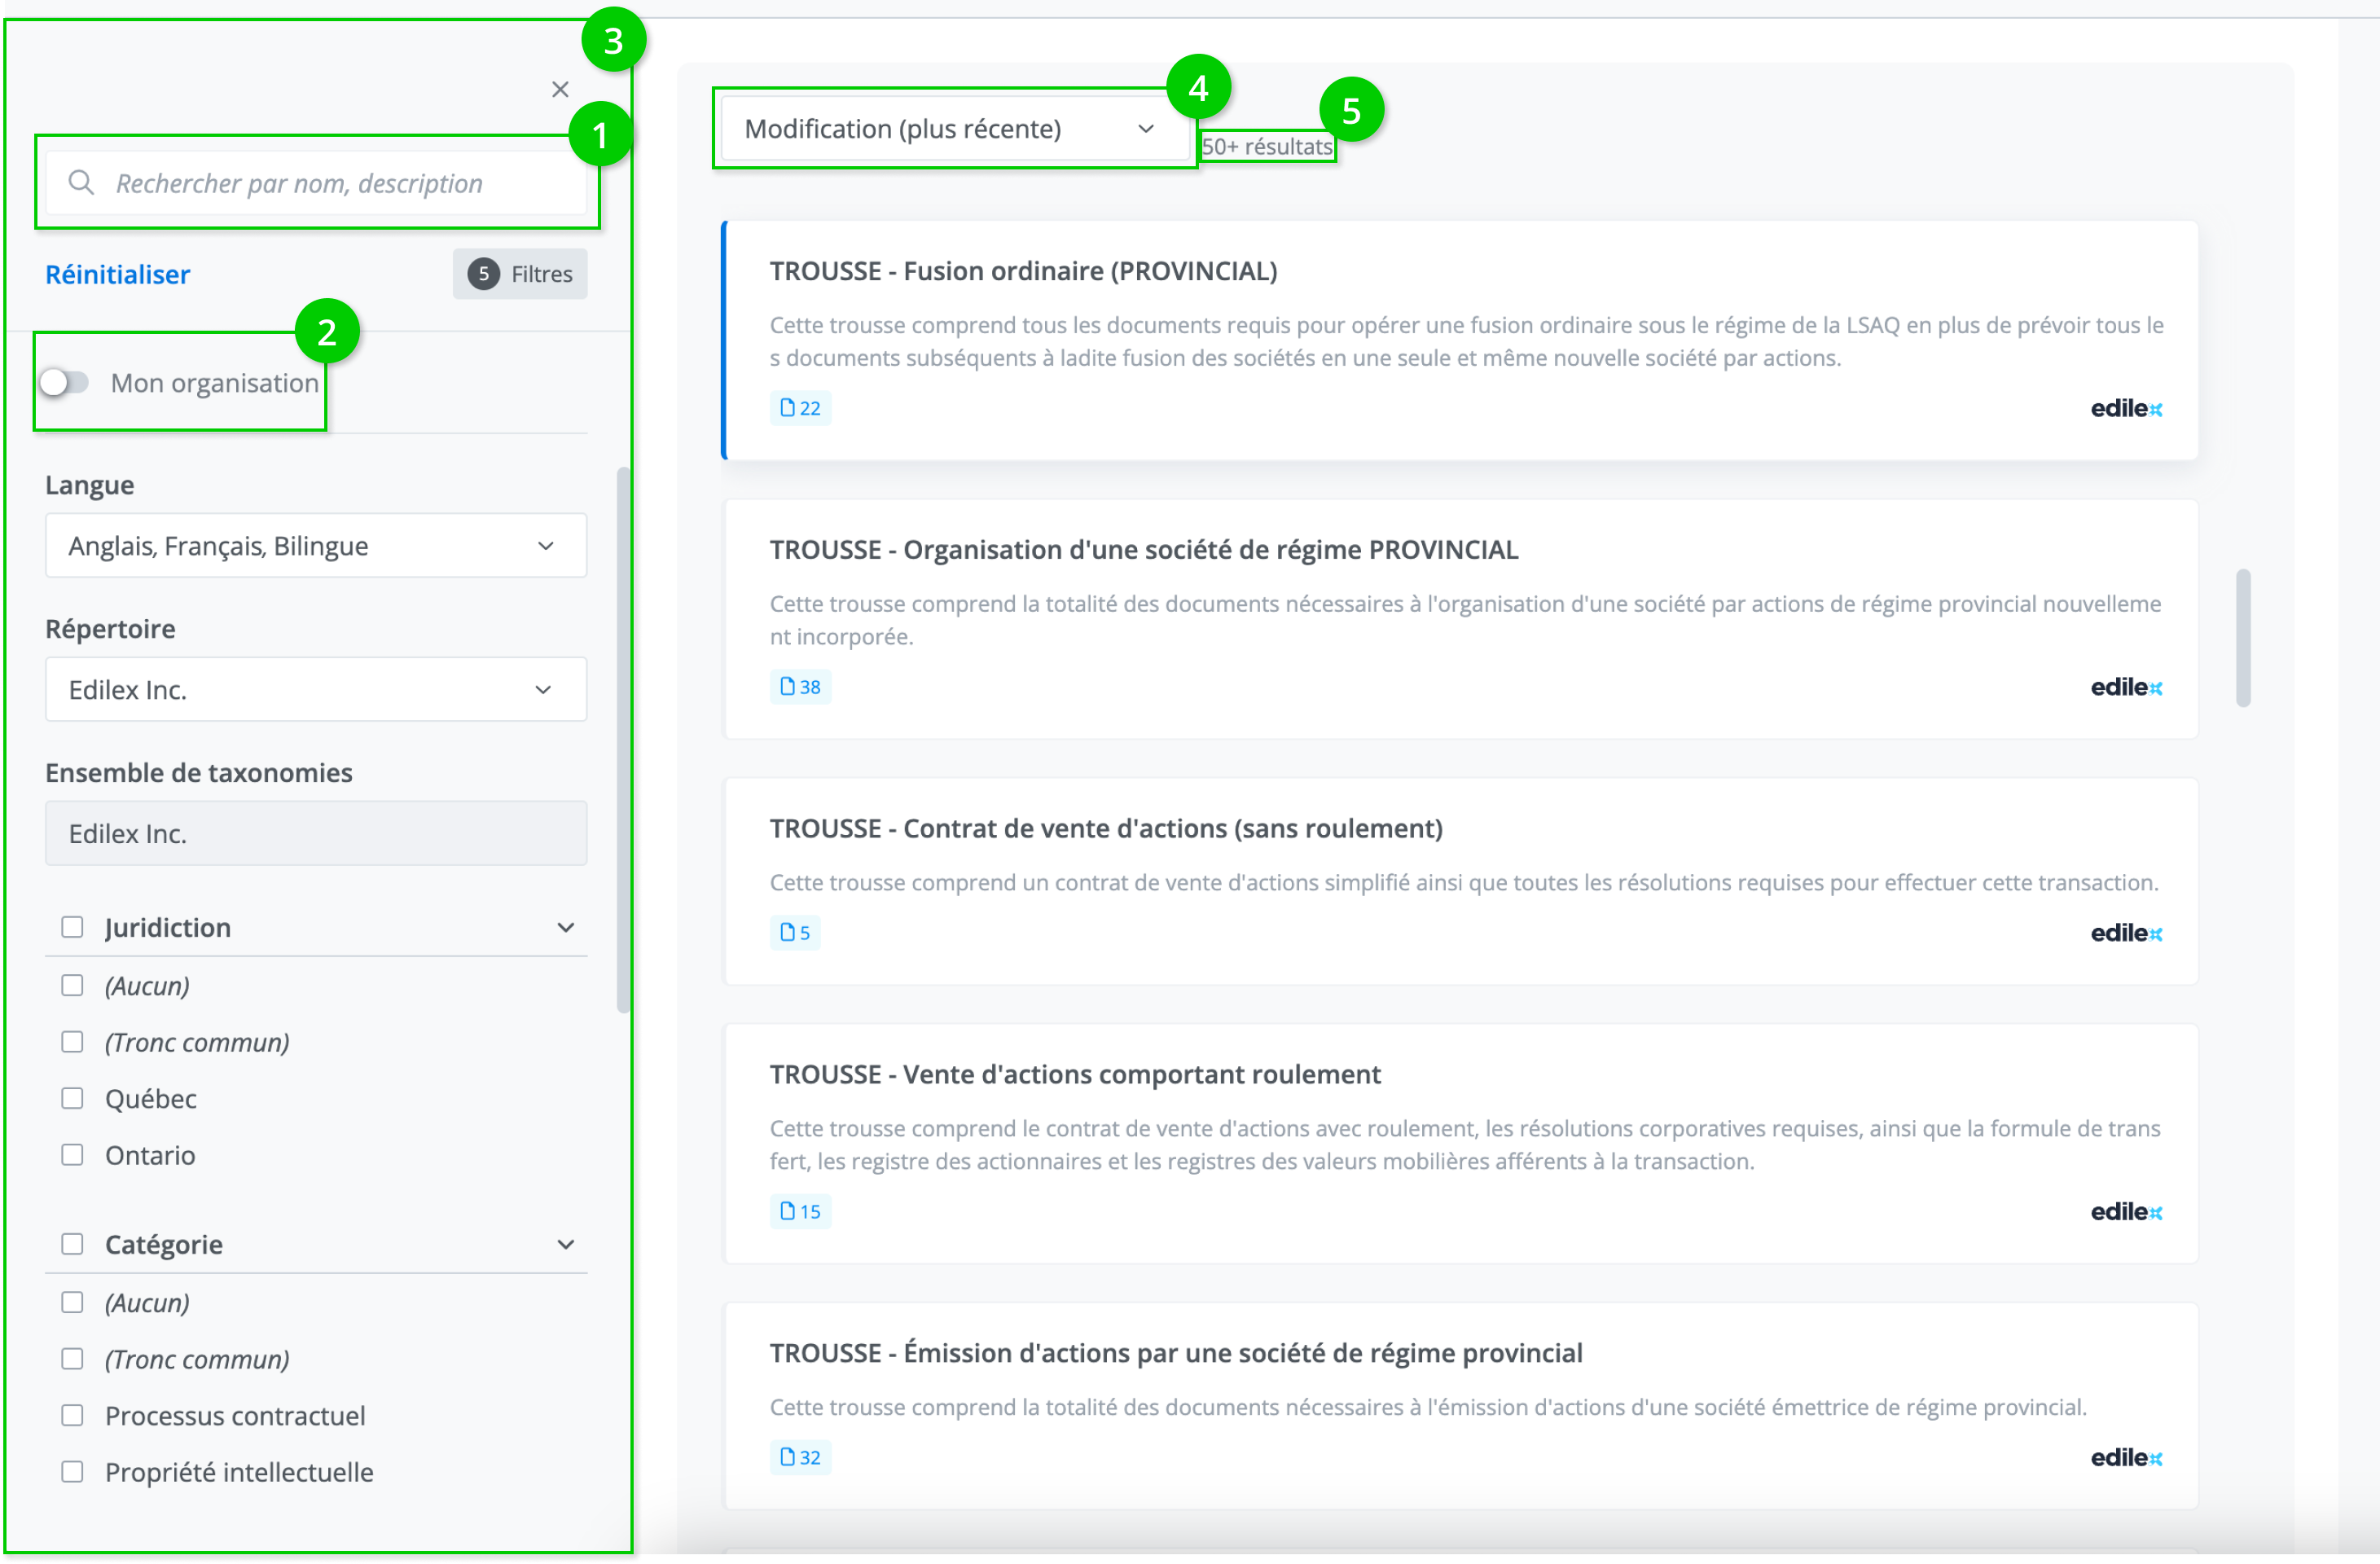Open TROUSSE - Vente d'actions comportant roulement
Image resolution: width=2380 pixels, height=1564 pixels.
tap(1075, 1075)
